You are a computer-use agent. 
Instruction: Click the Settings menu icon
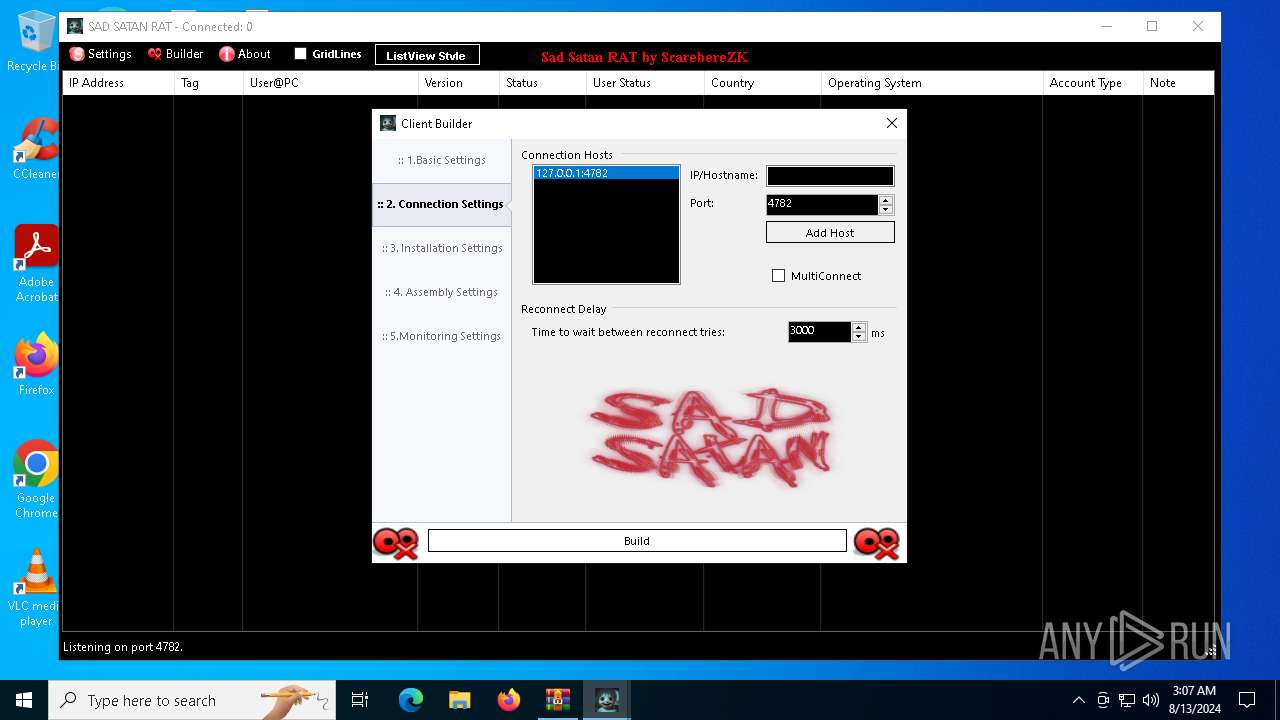point(77,54)
